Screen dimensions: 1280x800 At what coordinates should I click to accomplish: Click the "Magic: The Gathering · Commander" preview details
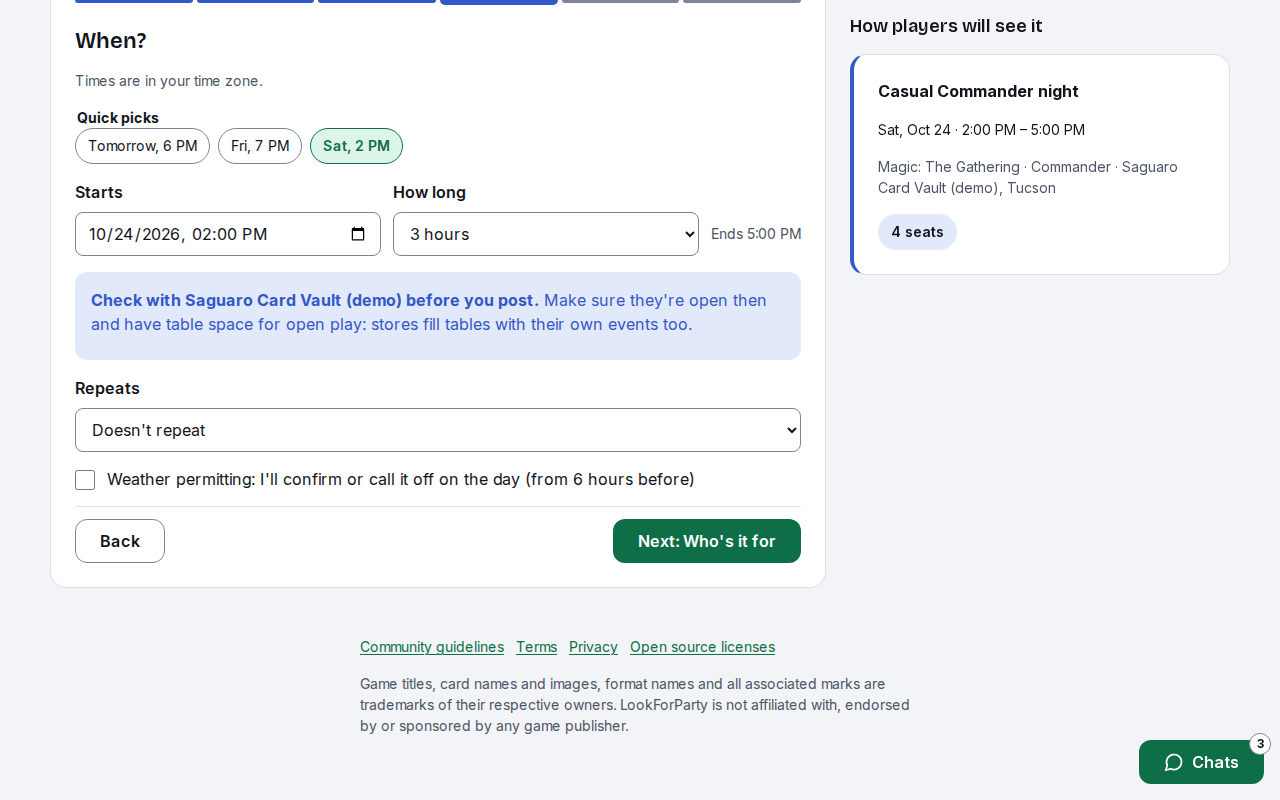pos(1028,177)
